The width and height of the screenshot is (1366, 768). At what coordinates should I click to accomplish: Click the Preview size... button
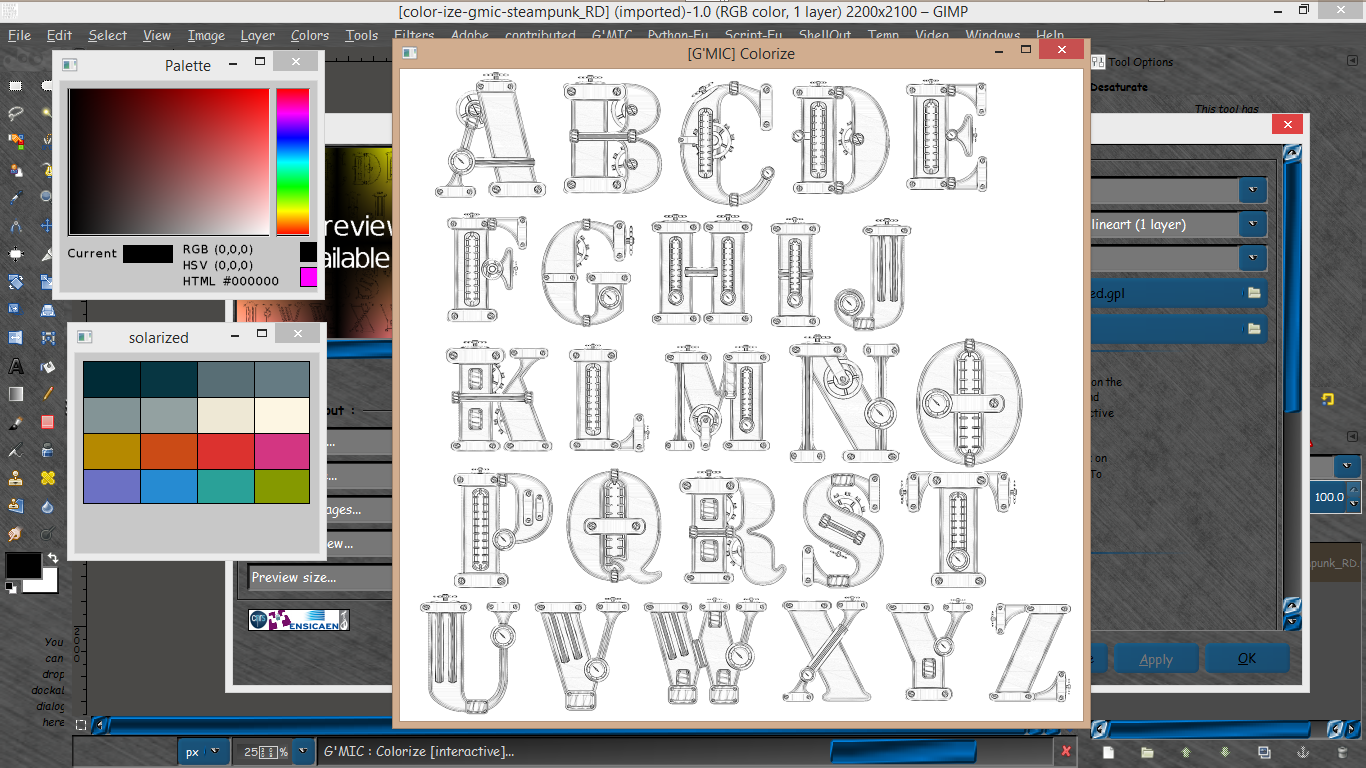click(320, 577)
